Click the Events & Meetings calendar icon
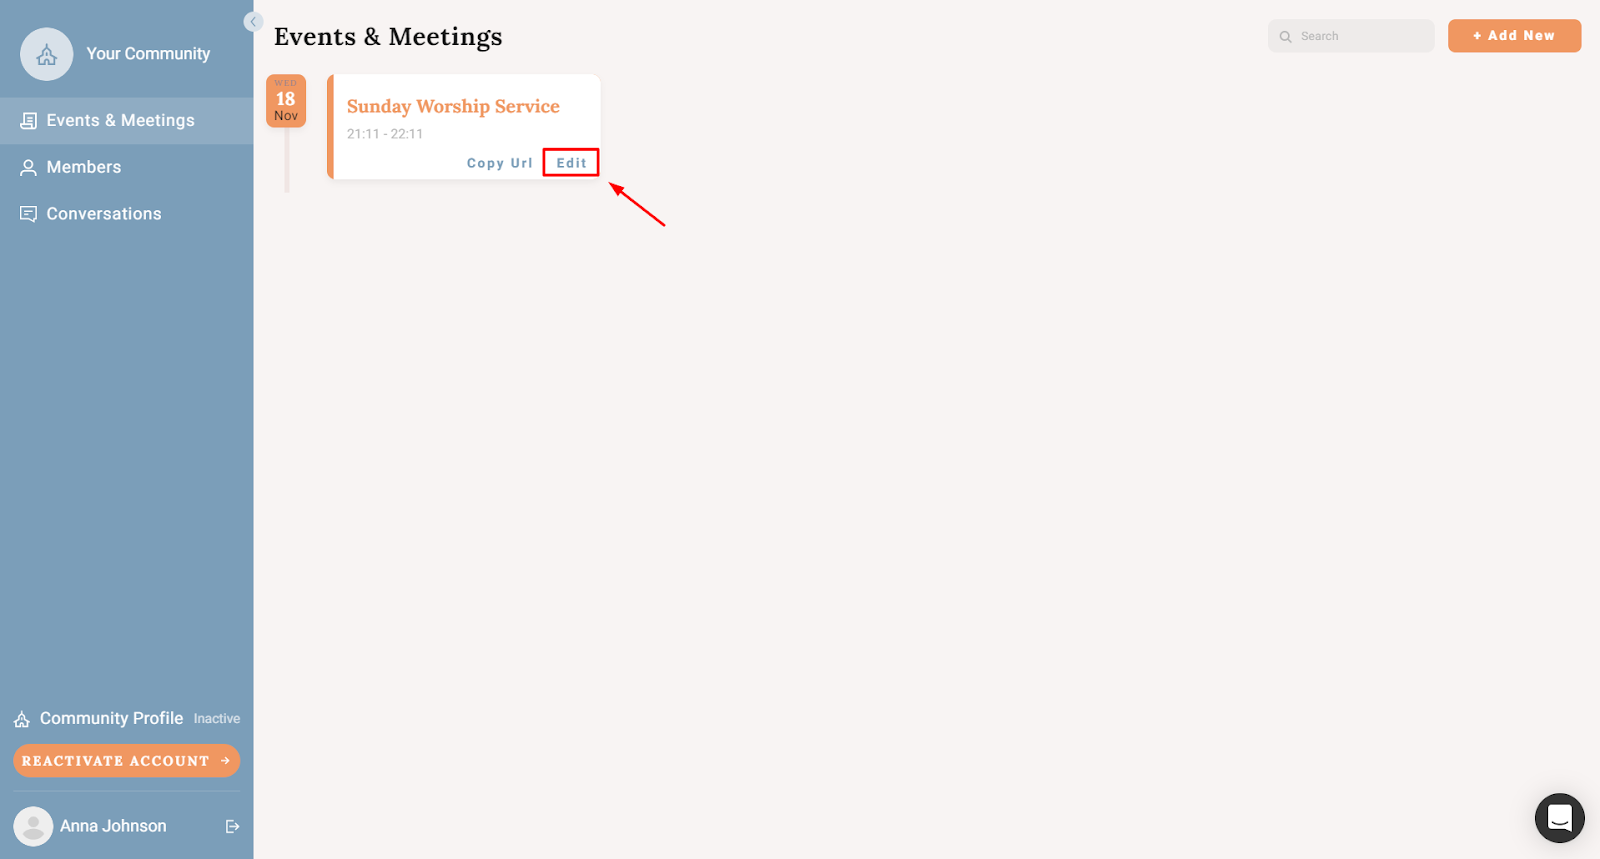Image resolution: width=1600 pixels, height=859 pixels. coord(29,121)
